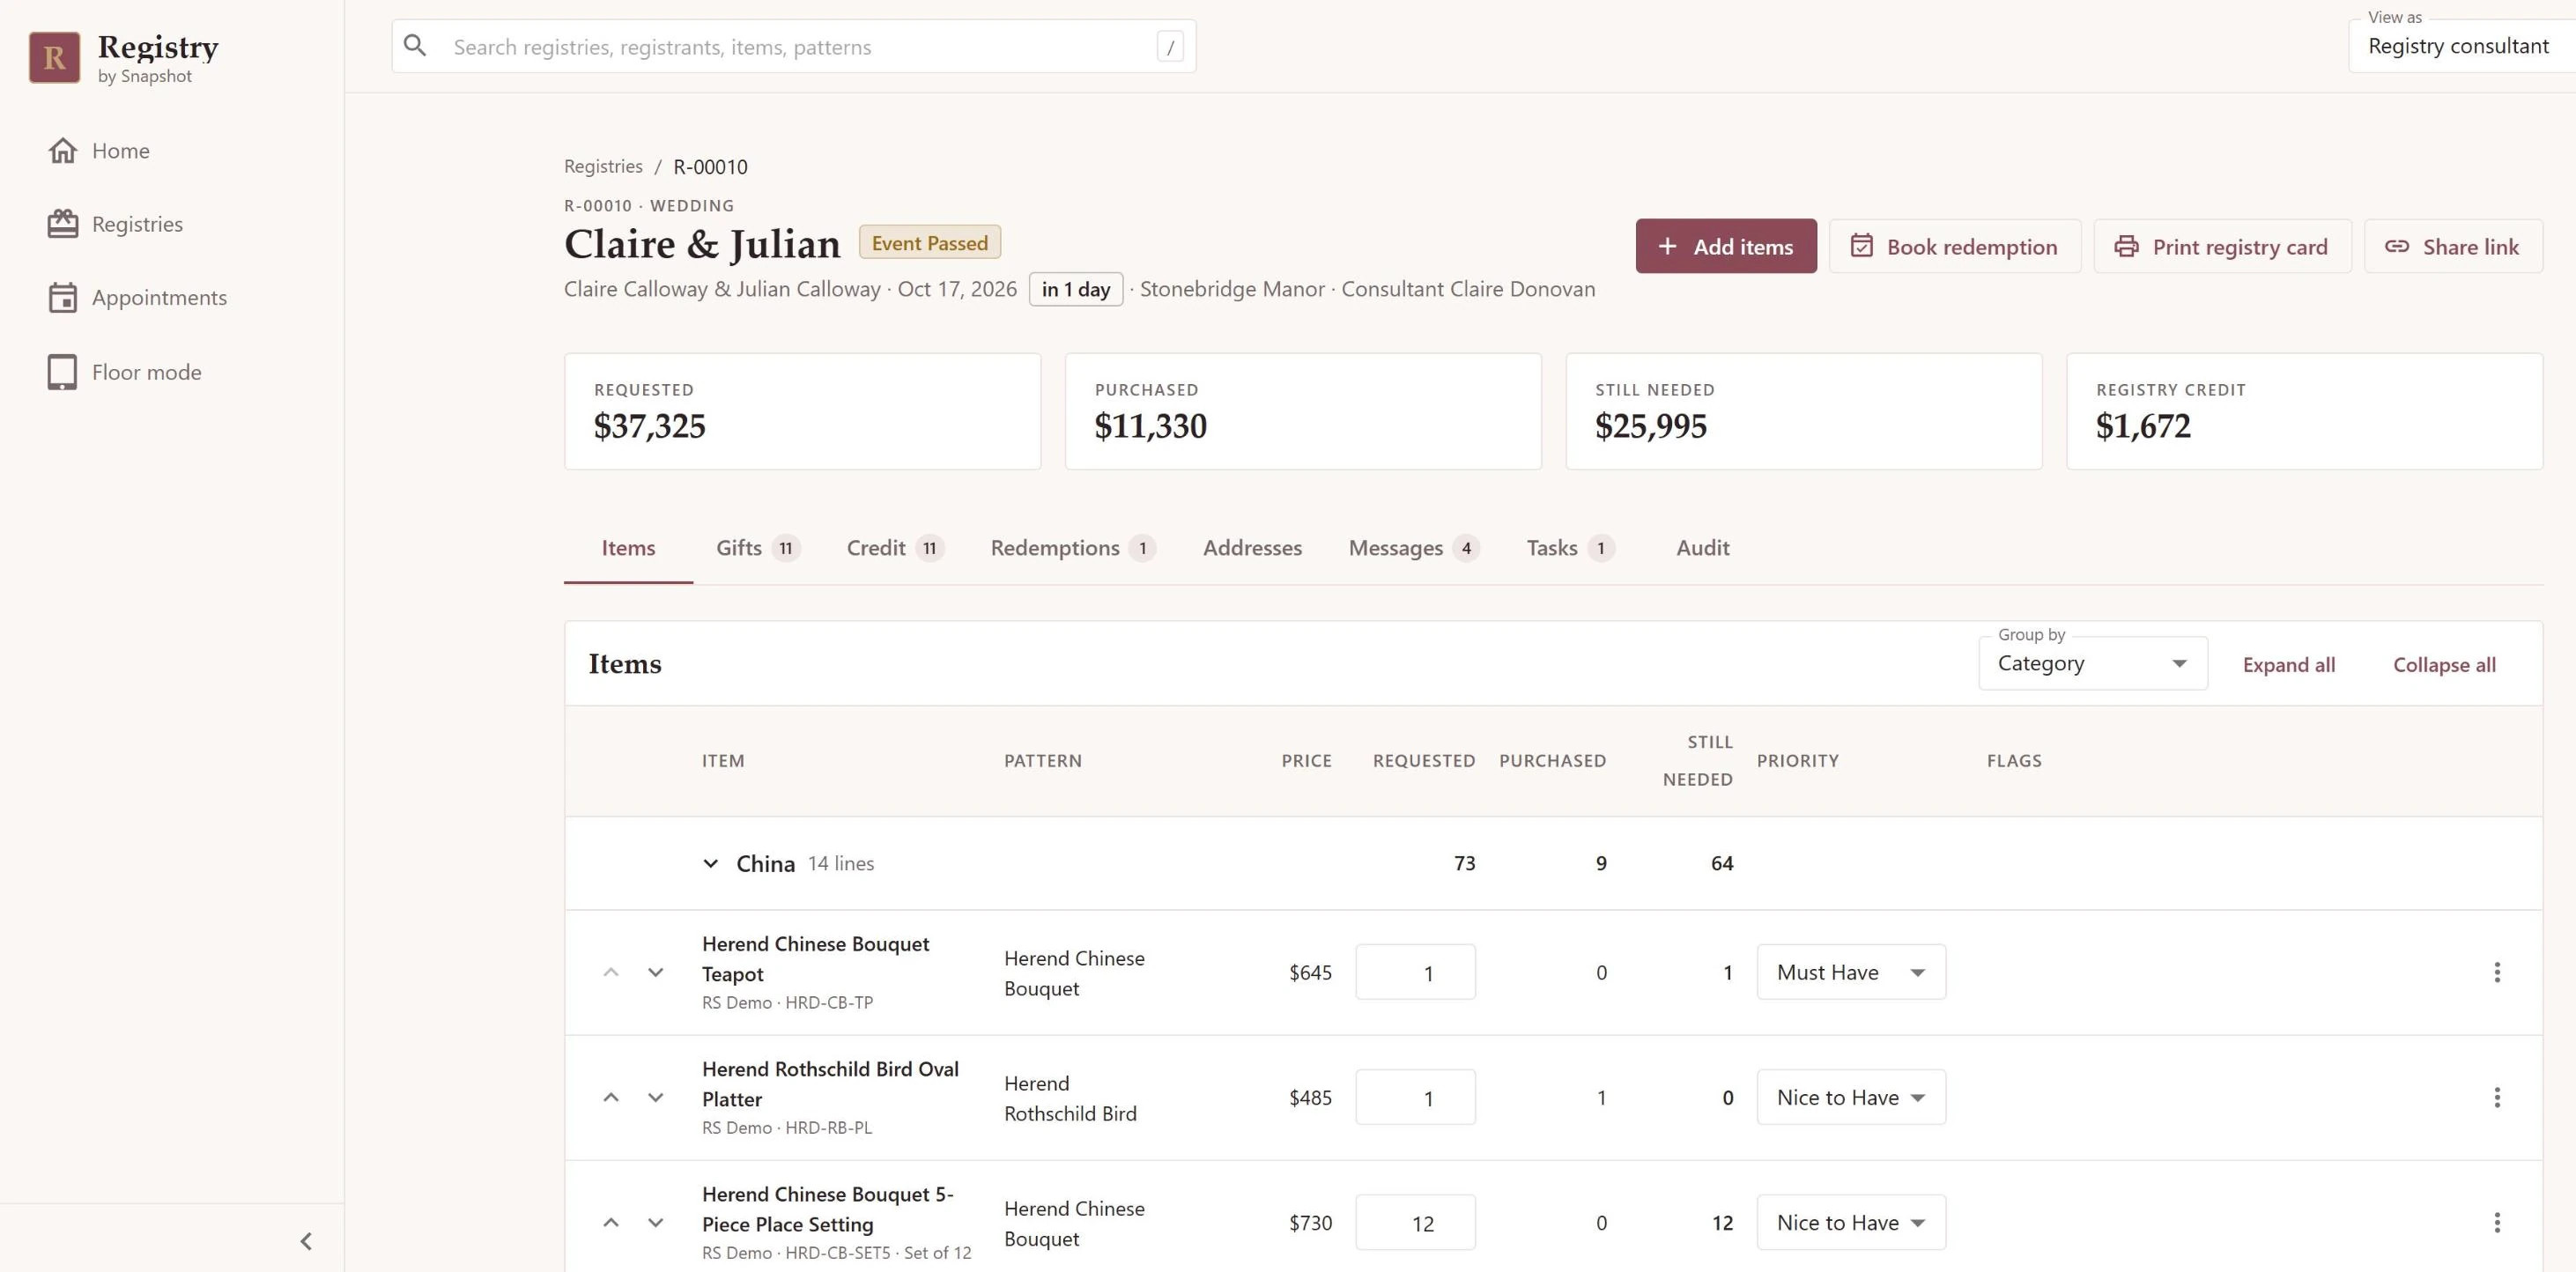The image size is (2576, 1272).
Task: Move the Herend Chinese Bouquet Teapot row down
Action: pos(655,972)
